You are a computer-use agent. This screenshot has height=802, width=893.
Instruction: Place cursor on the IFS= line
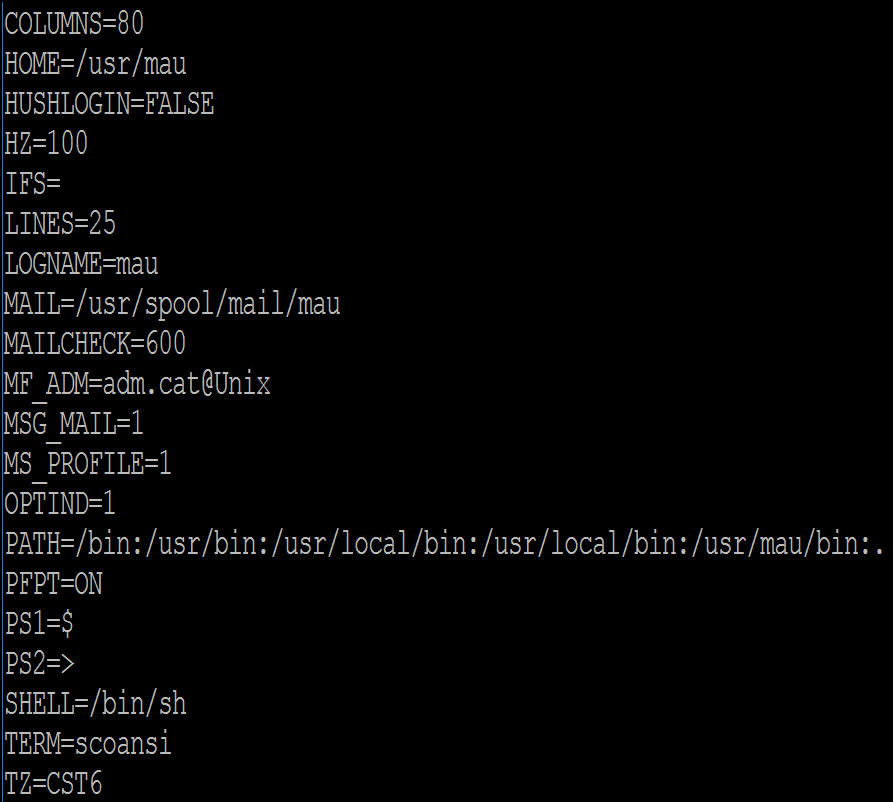click(x=32, y=183)
